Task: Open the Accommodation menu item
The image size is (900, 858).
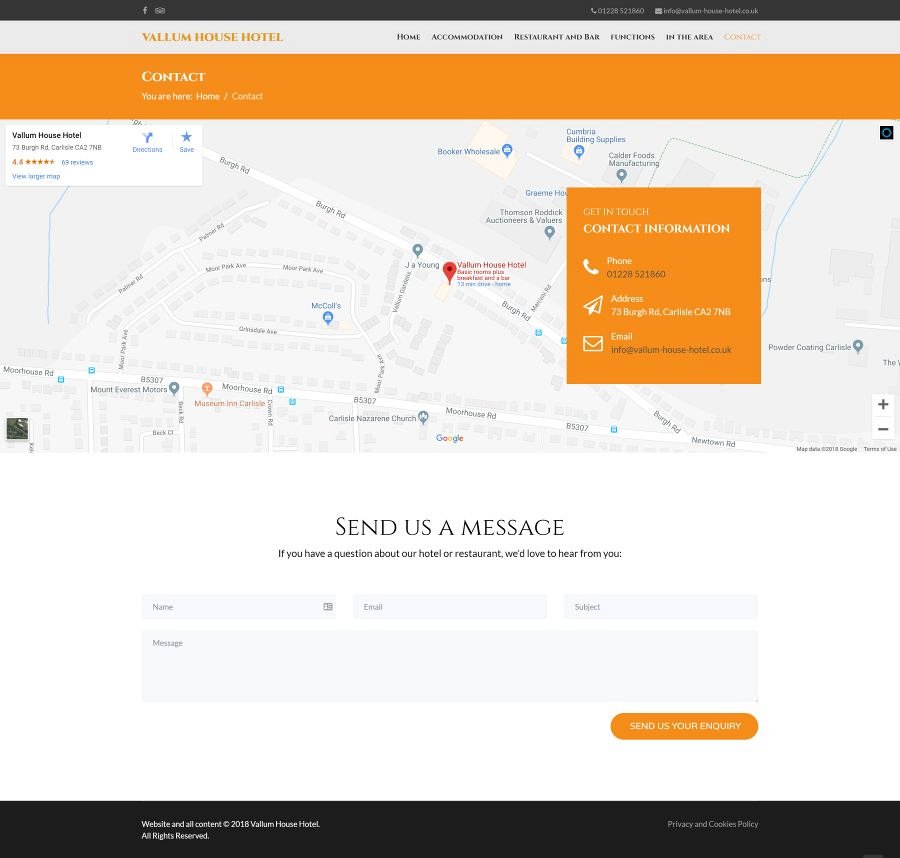Action: (x=467, y=37)
